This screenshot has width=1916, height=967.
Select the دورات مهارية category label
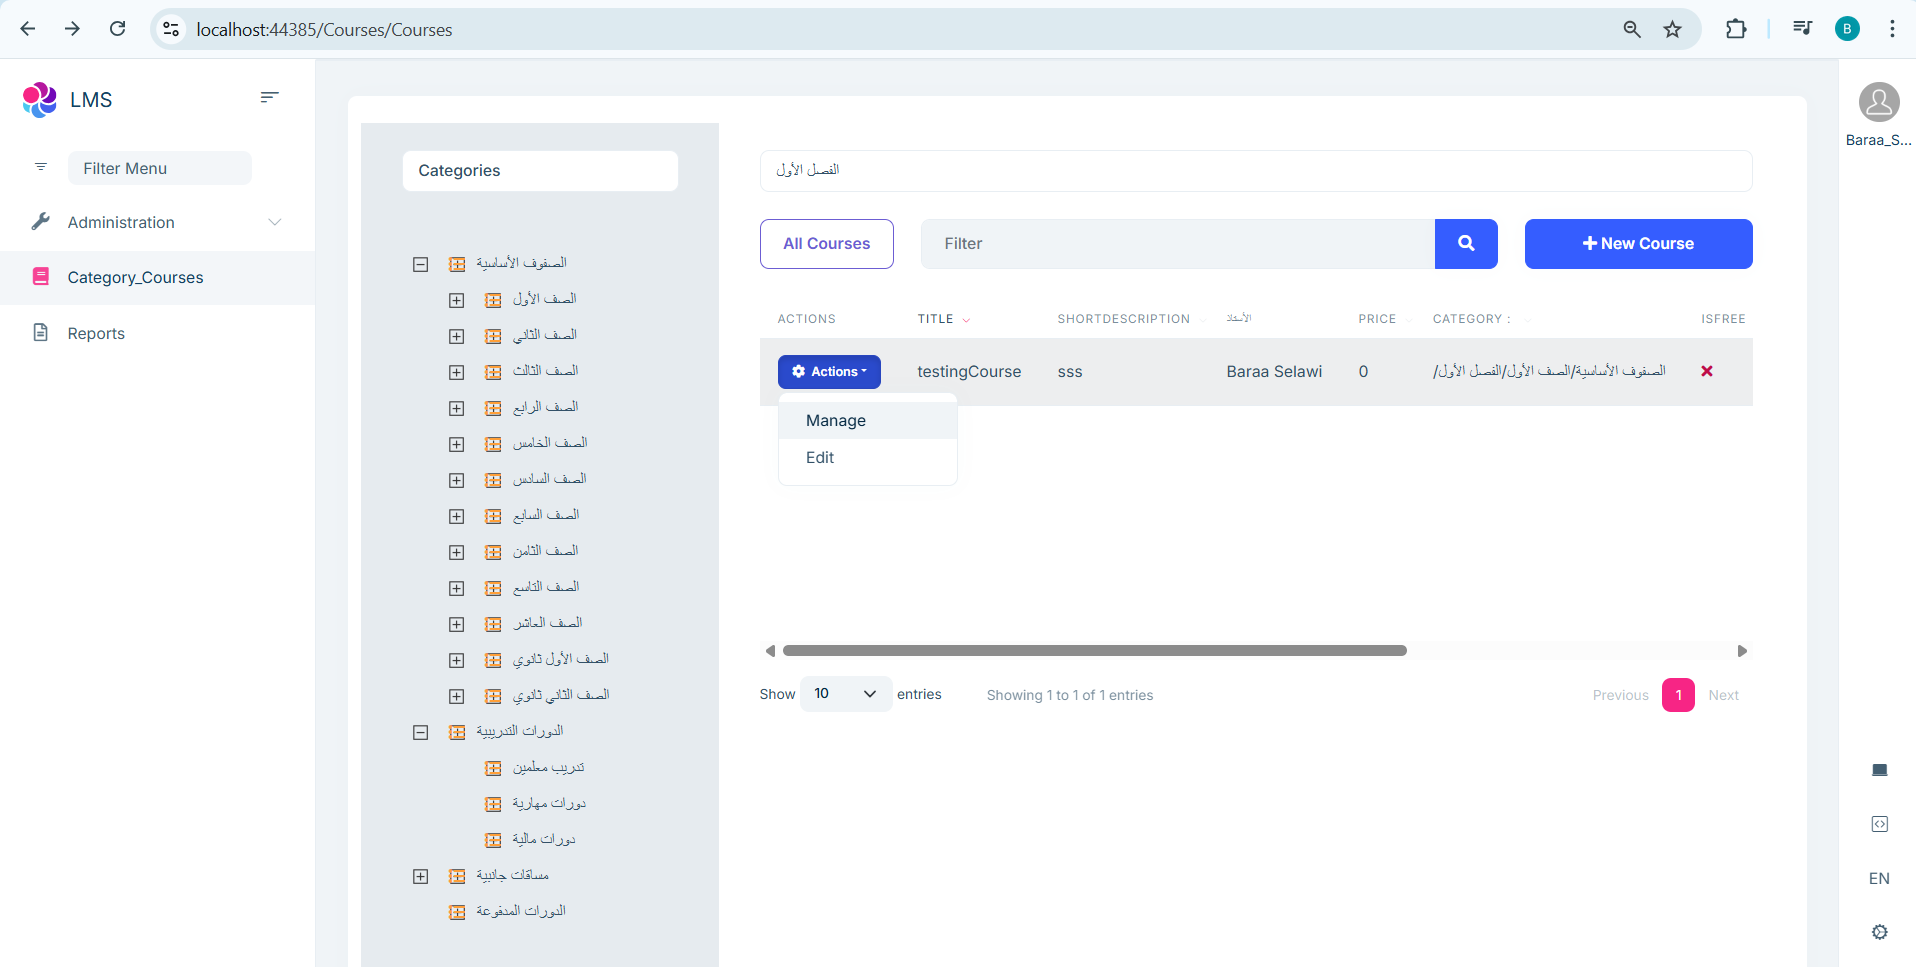[549, 803]
